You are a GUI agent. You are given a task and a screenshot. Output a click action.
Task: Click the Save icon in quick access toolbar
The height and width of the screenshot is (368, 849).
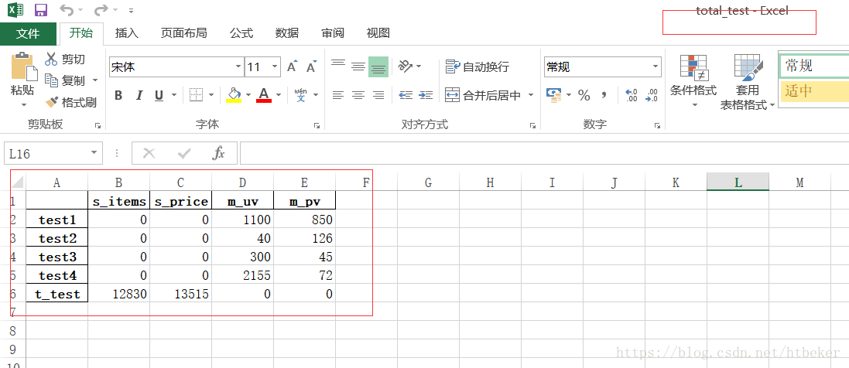tap(41, 10)
